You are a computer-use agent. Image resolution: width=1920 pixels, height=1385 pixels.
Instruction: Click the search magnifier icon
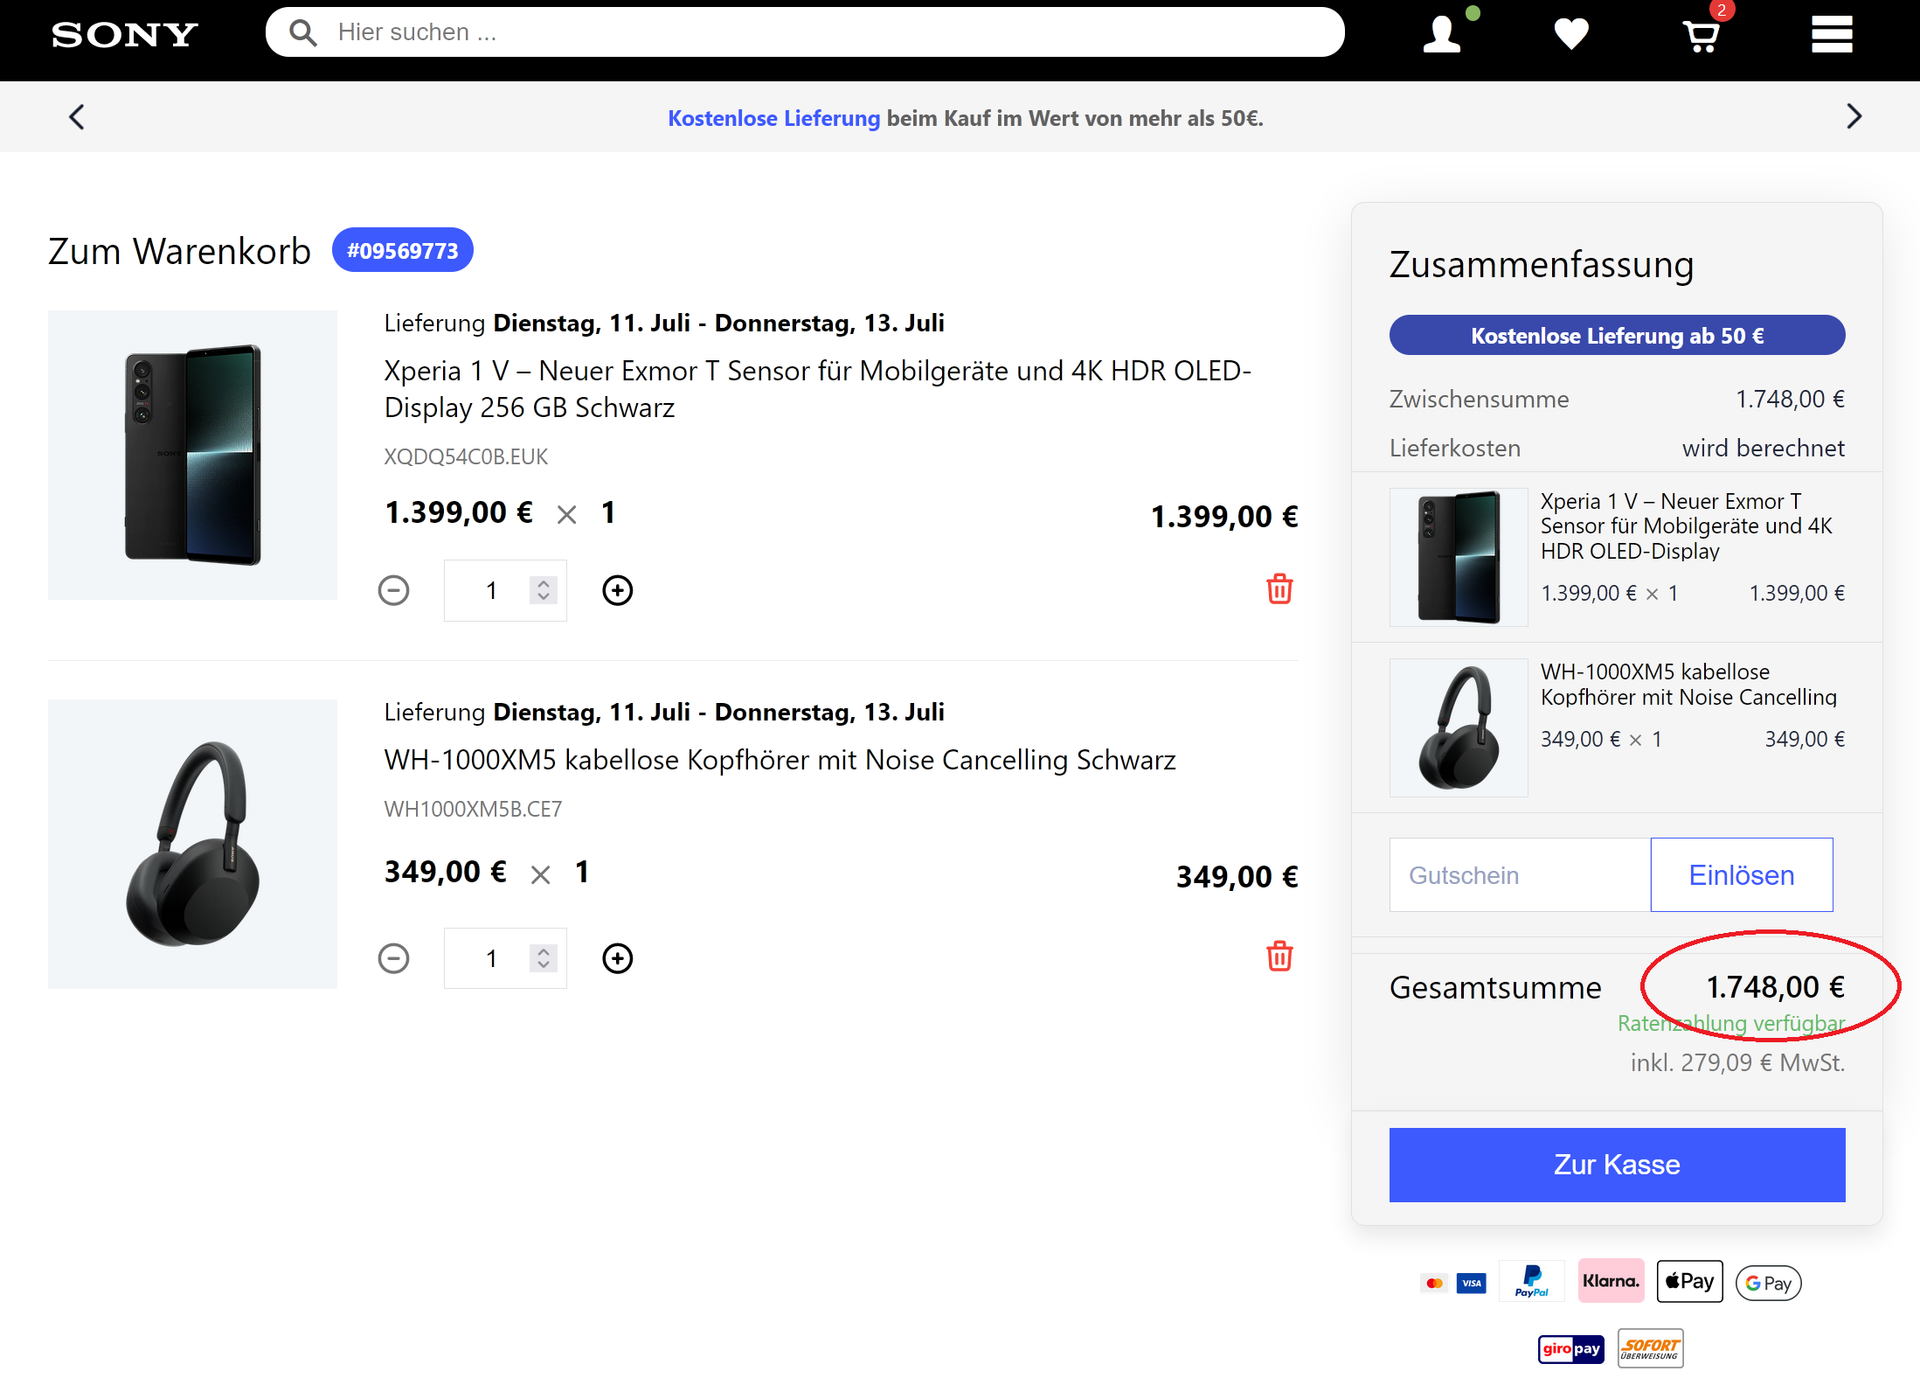pyautogui.click(x=303, y=33)
